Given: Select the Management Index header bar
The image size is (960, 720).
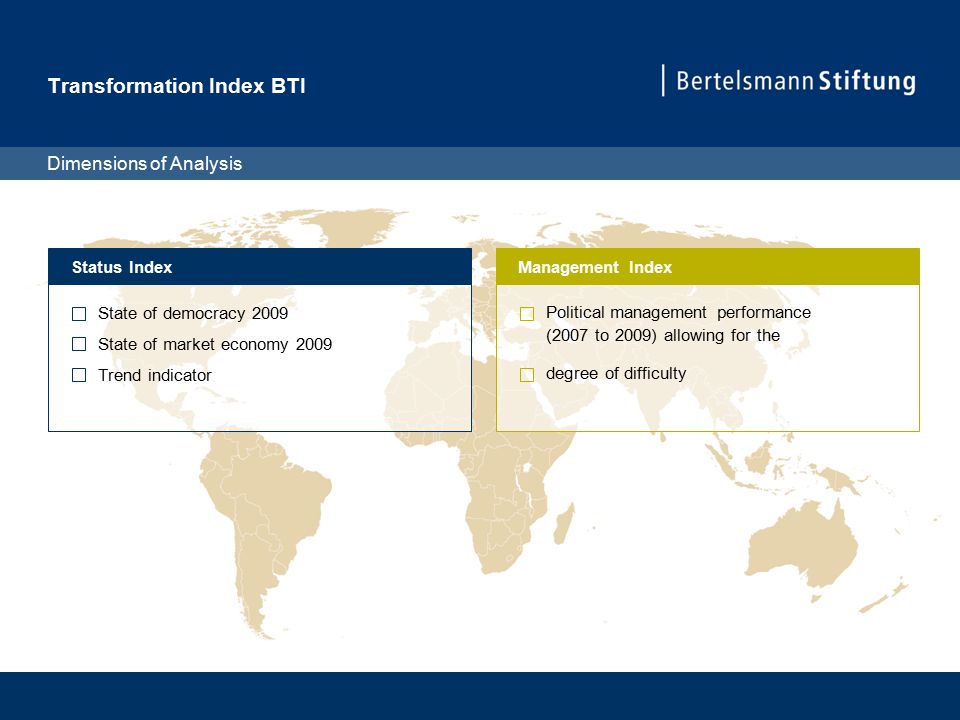Looking at the screenshot, I should (708, 267).
